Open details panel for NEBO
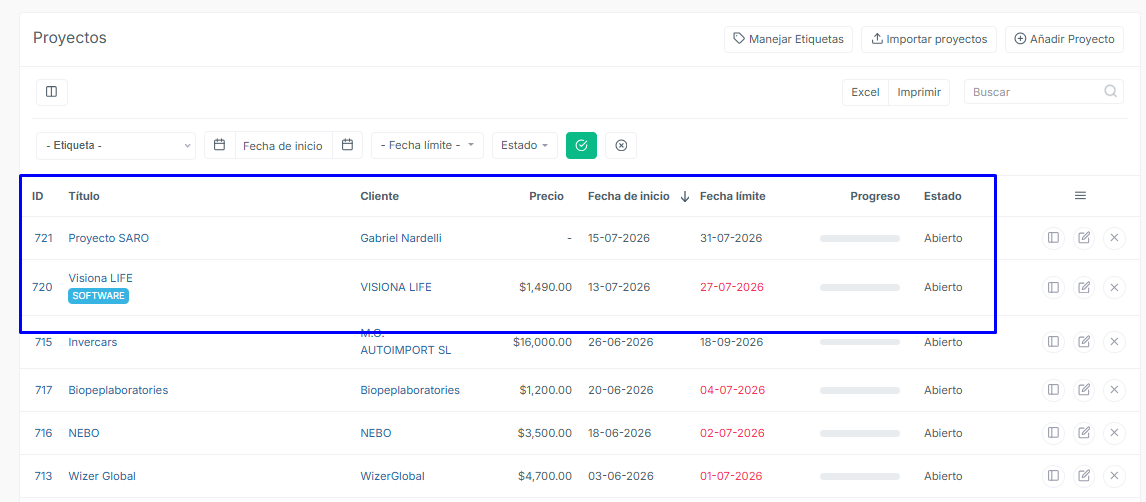 [x=1053, y=433]
